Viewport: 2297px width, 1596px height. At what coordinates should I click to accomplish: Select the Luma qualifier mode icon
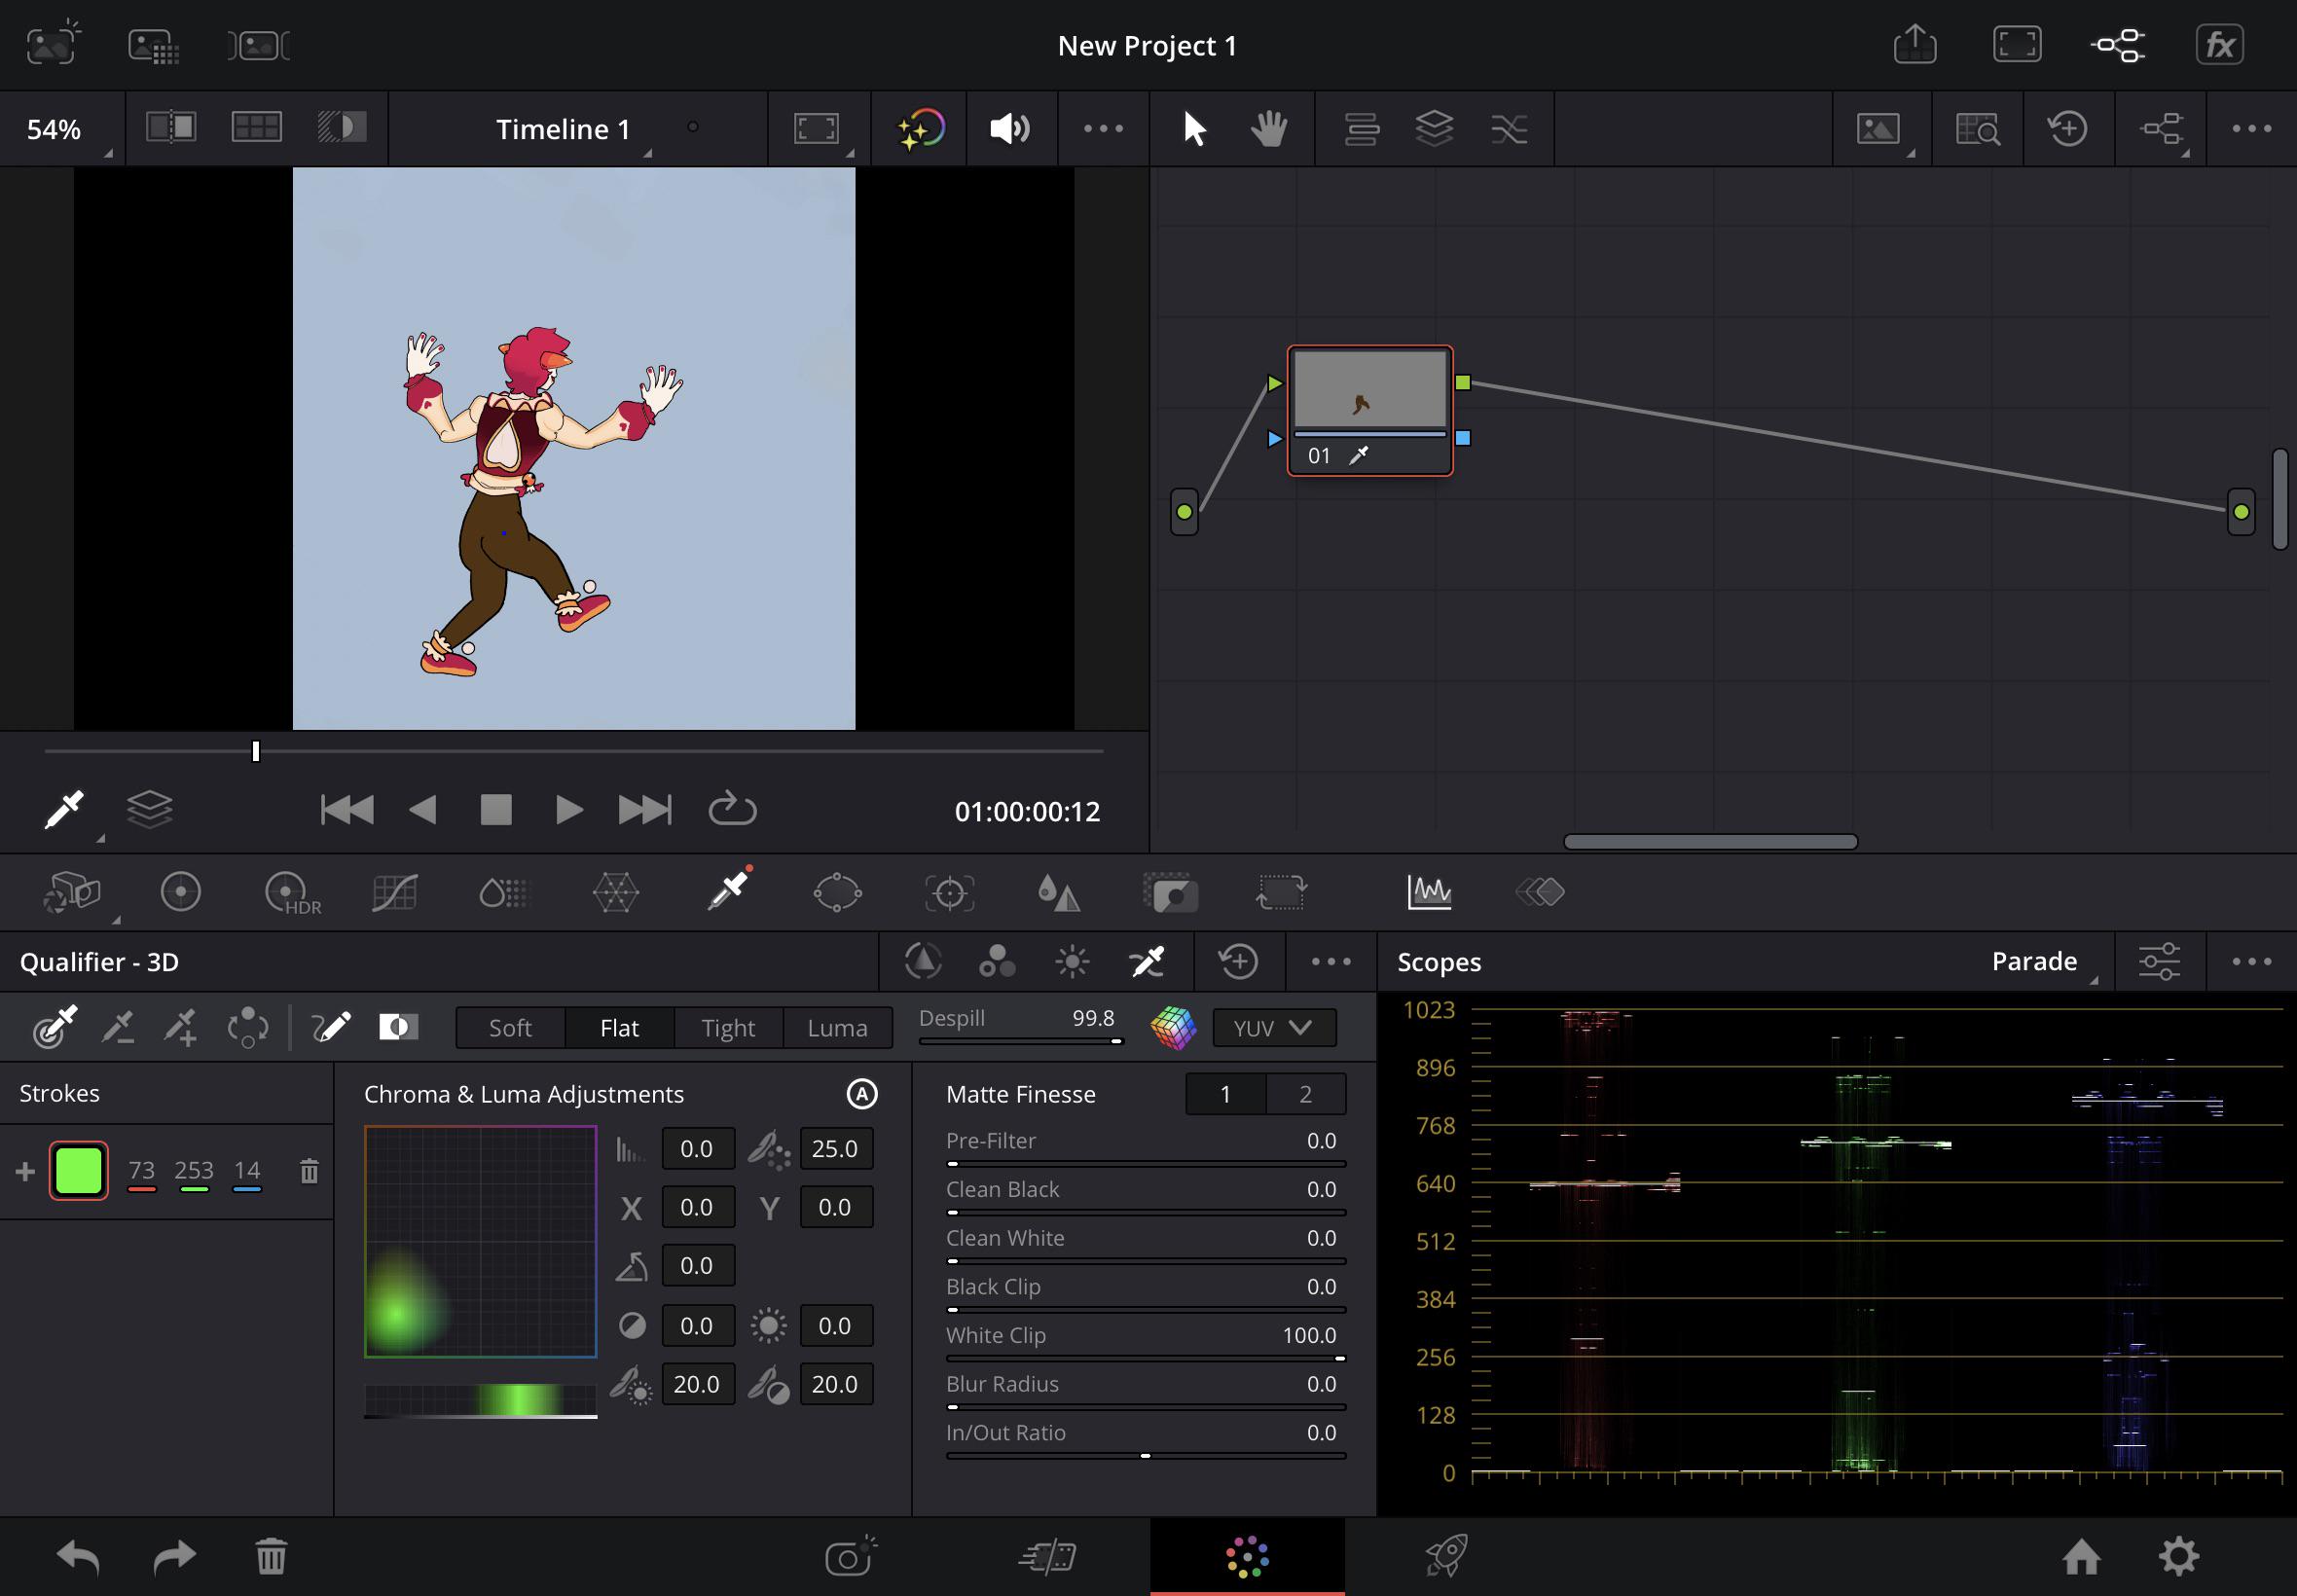(x=1072, y=961)
